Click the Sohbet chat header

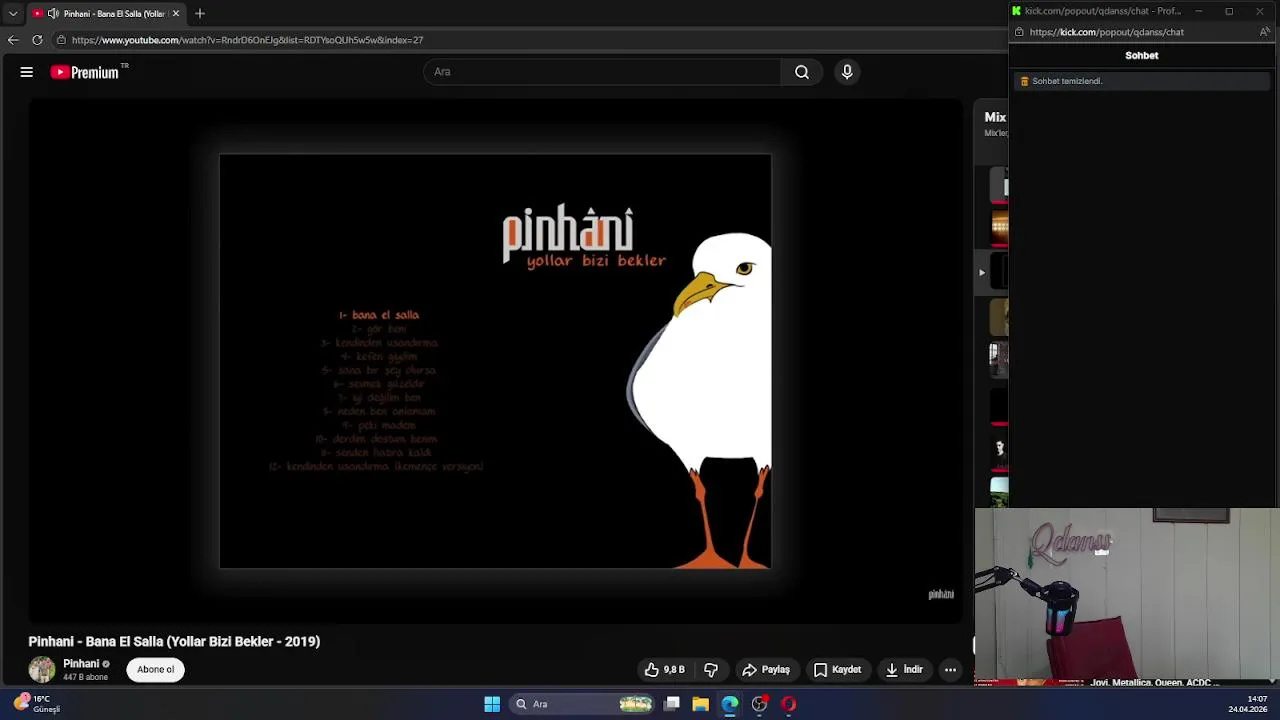point(1142,56)
